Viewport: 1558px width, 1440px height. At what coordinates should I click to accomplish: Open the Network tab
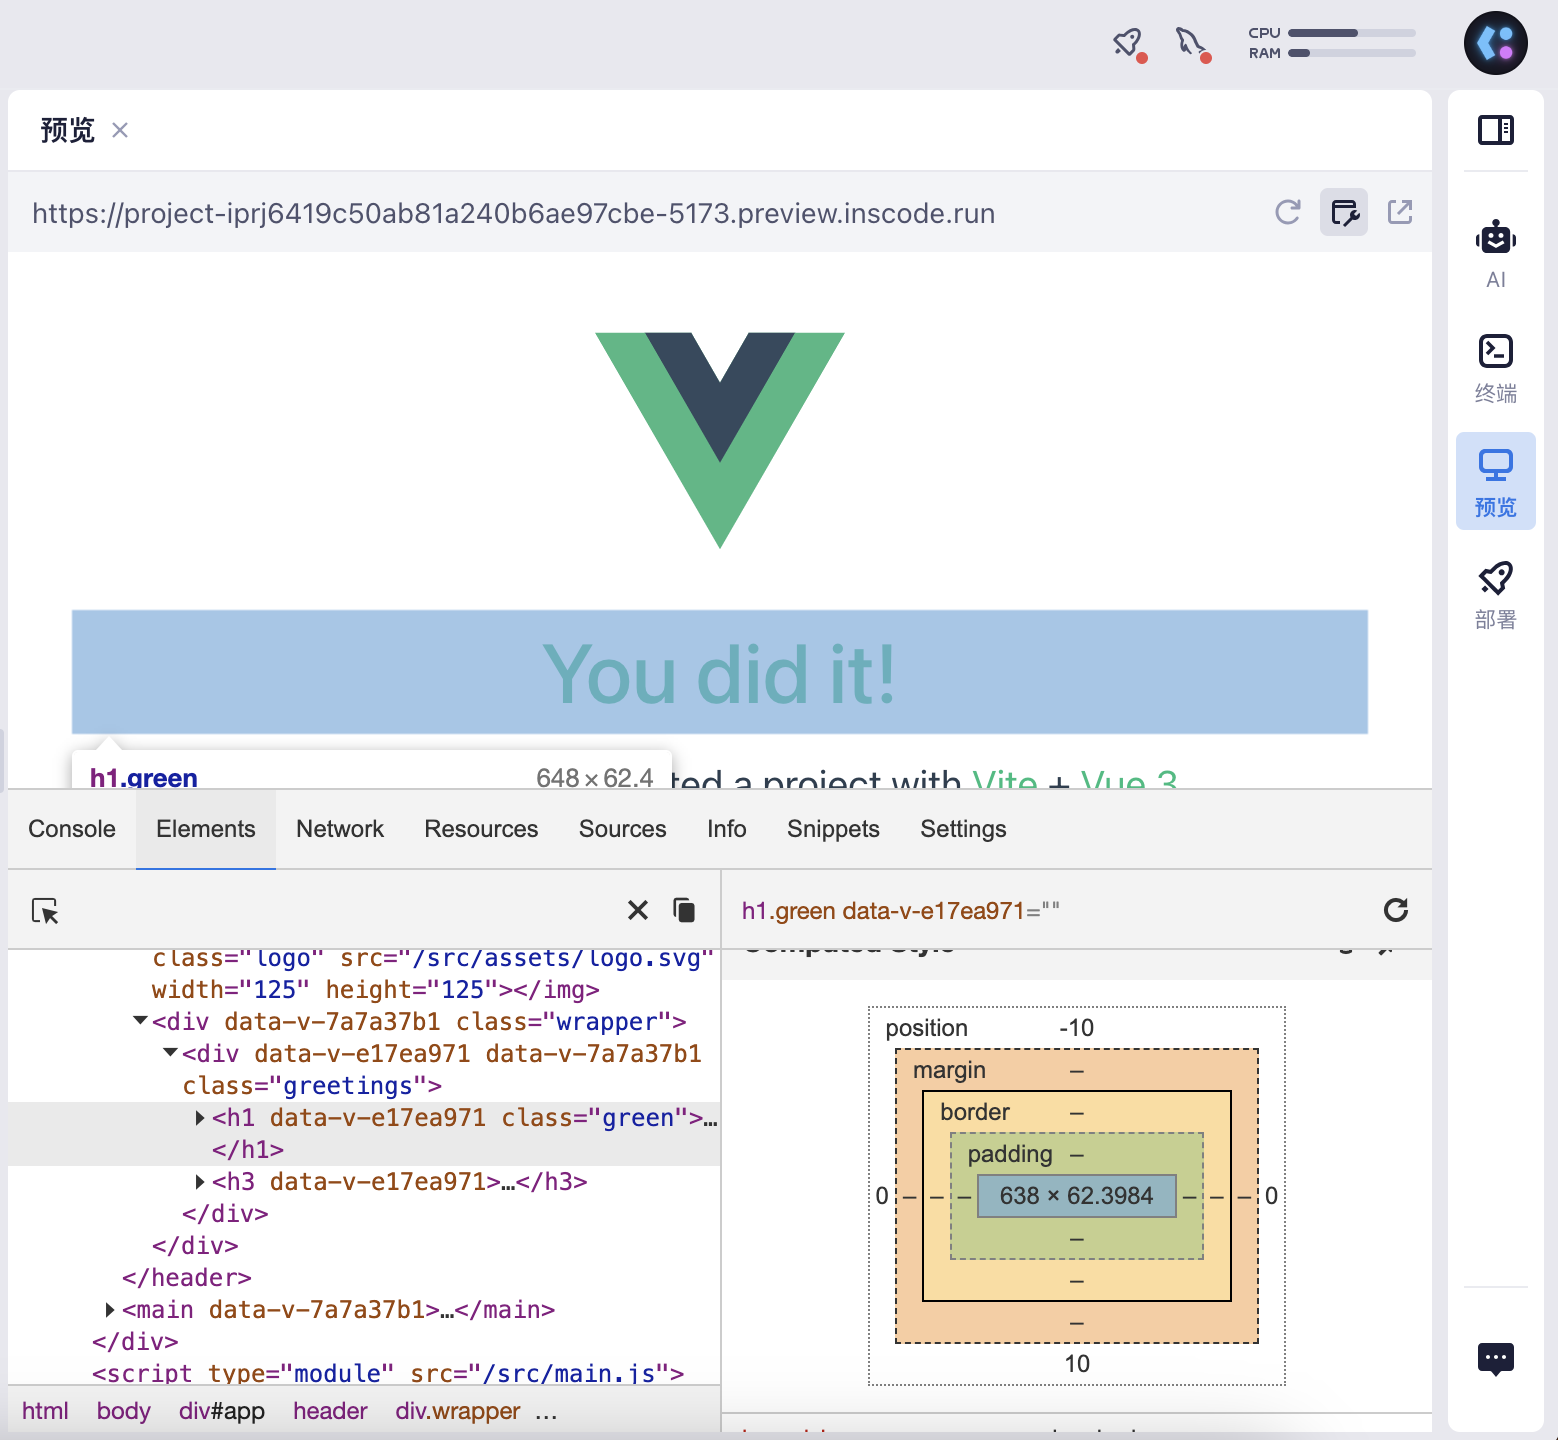pyautogui.click(x=340, y=829)
